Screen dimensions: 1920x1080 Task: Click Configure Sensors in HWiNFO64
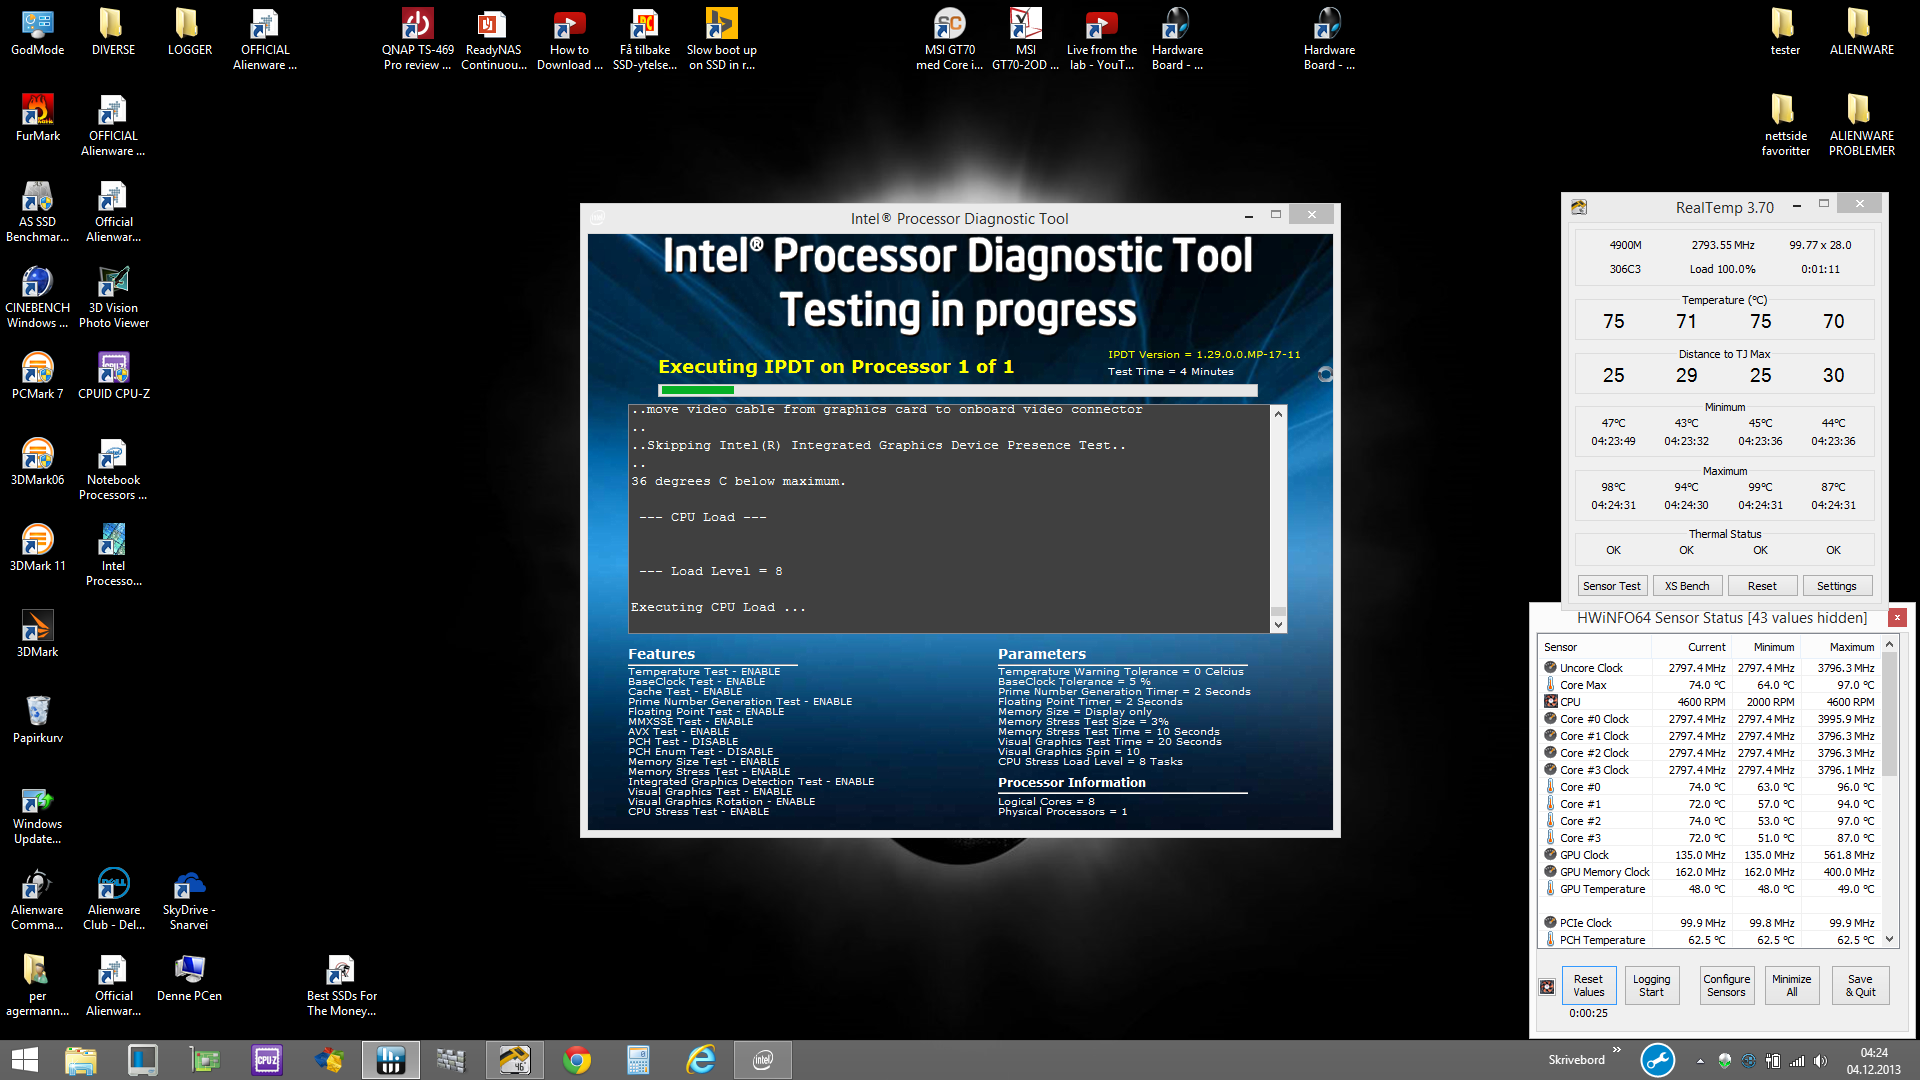click(x=1726, y=986)
